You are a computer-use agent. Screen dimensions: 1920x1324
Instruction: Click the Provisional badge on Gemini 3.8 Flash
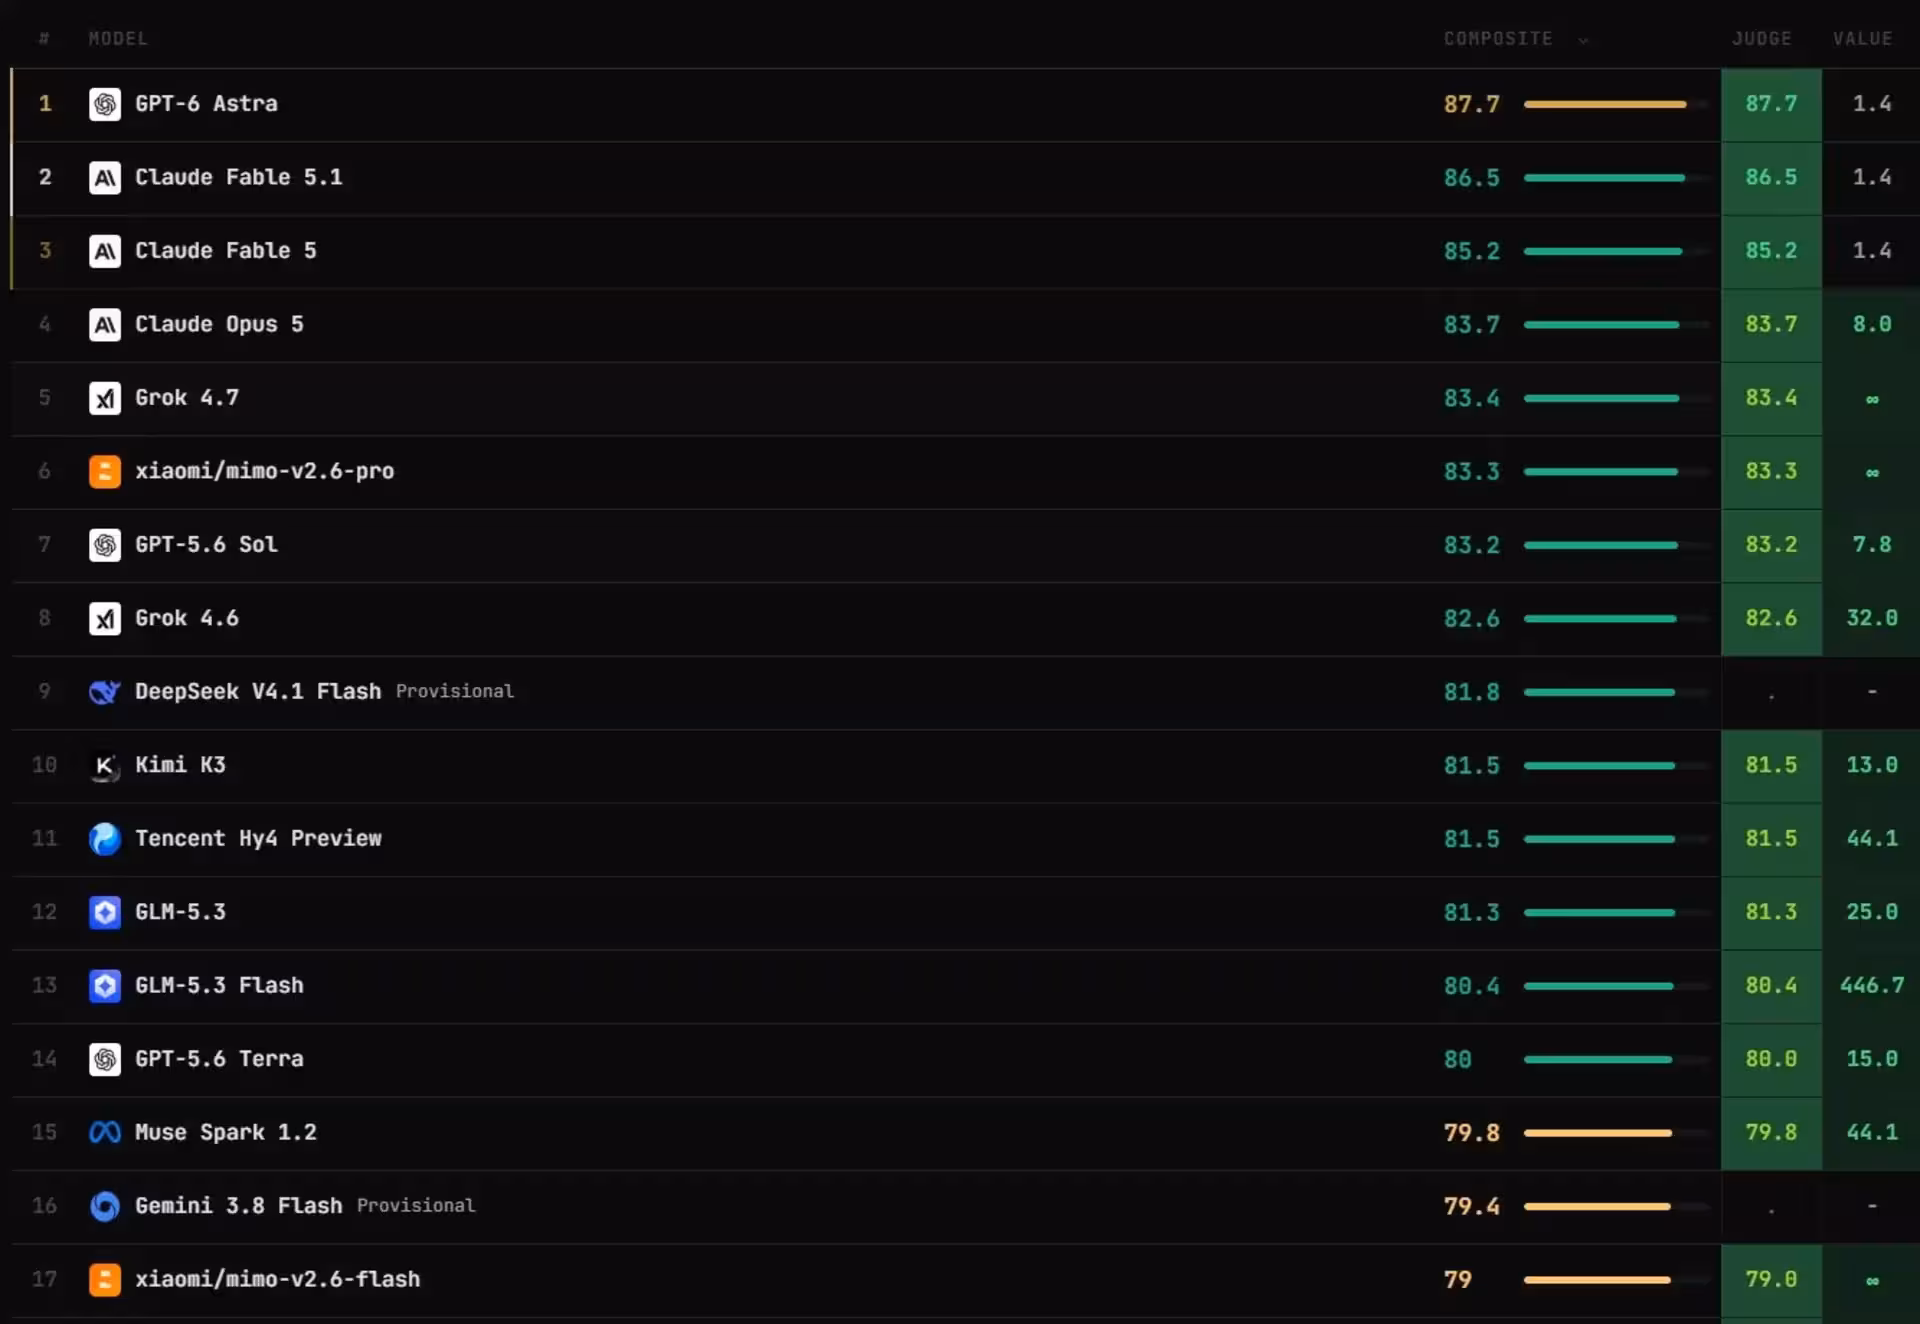pos(416,1205)
